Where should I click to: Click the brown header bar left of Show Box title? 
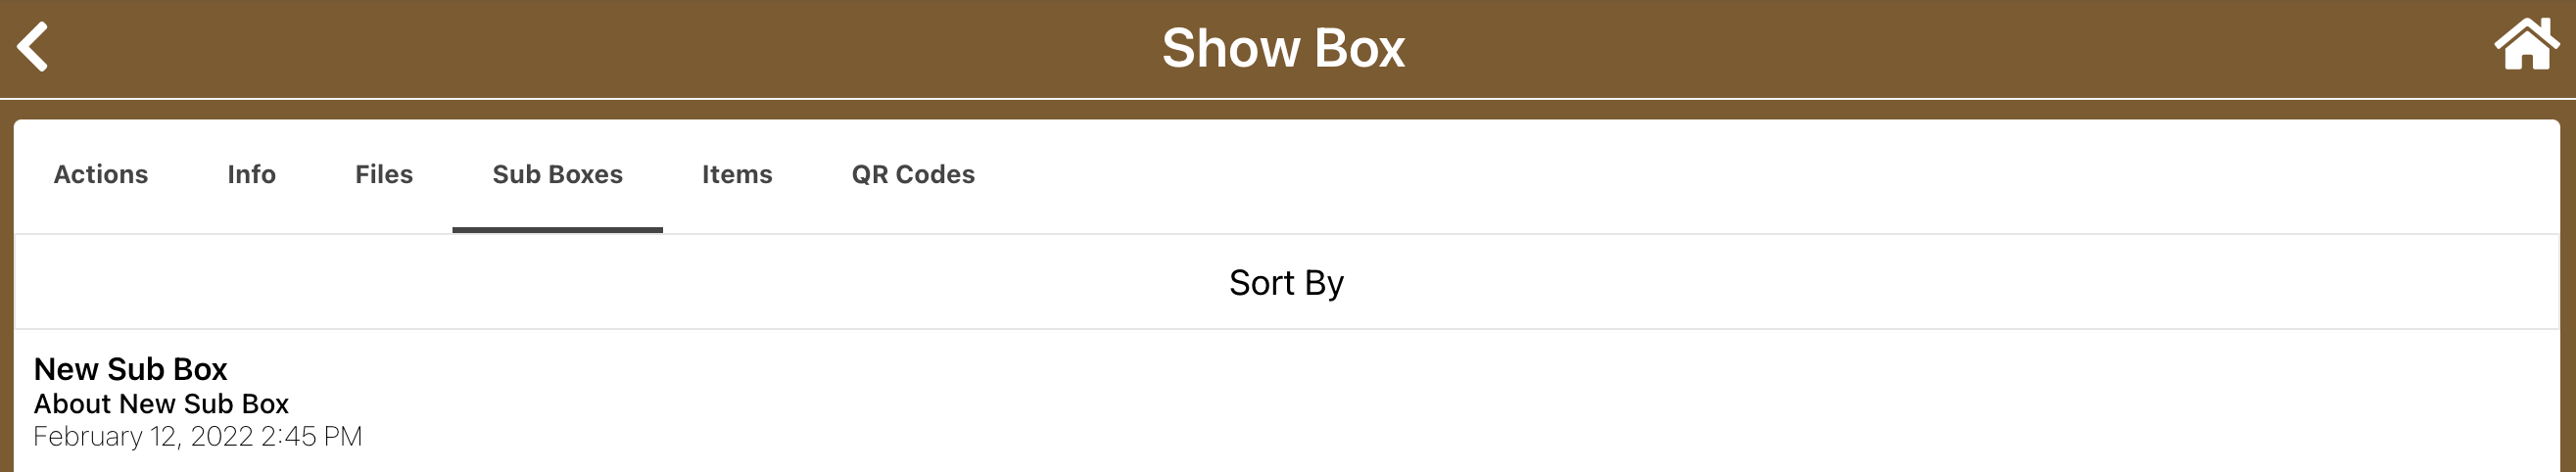tap(600, 48)
